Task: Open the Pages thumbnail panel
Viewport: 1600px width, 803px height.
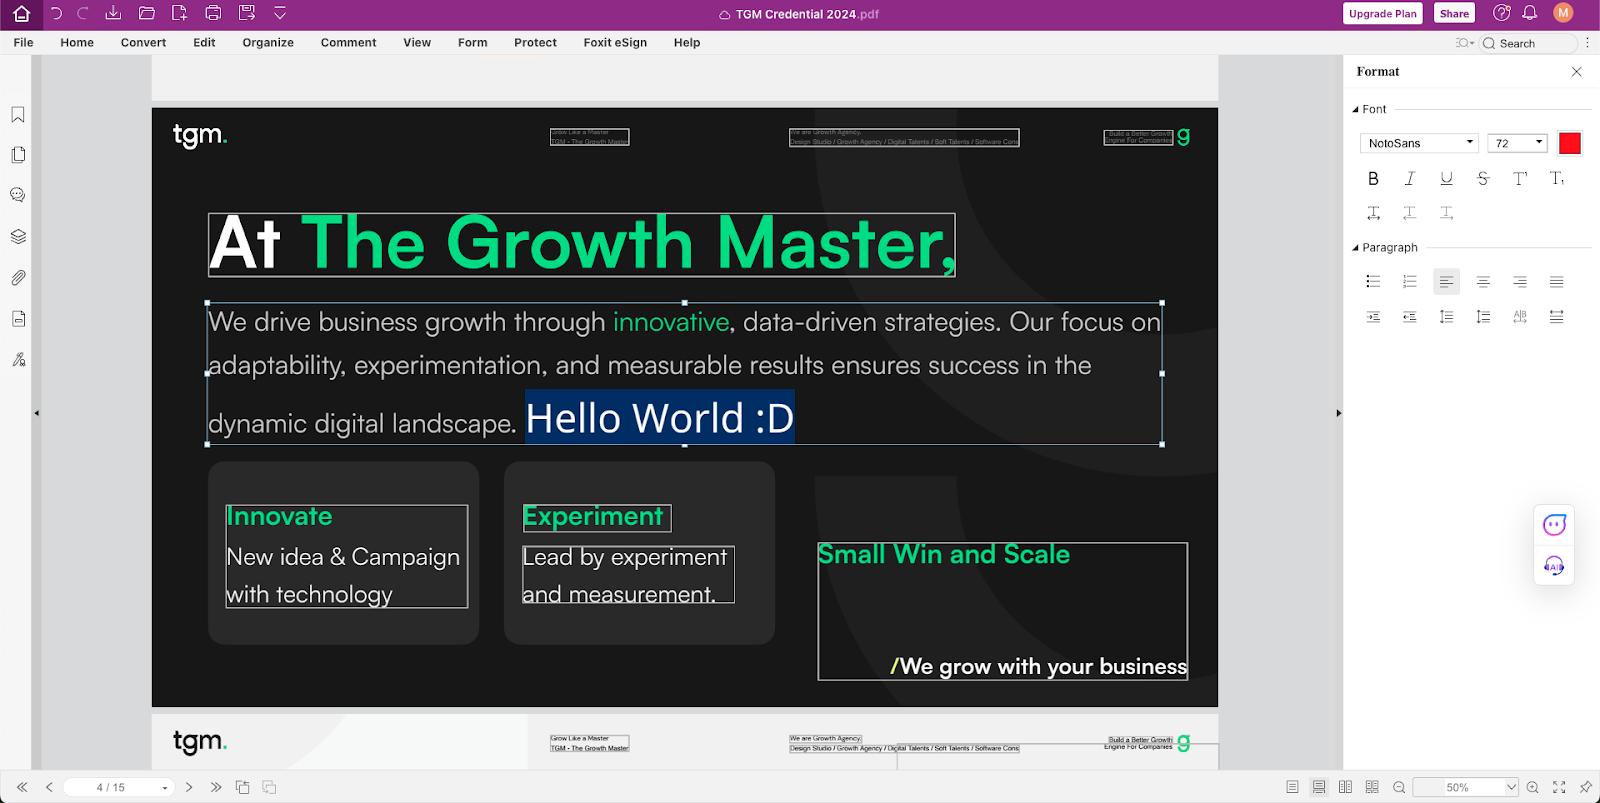Action: point(18,155)
